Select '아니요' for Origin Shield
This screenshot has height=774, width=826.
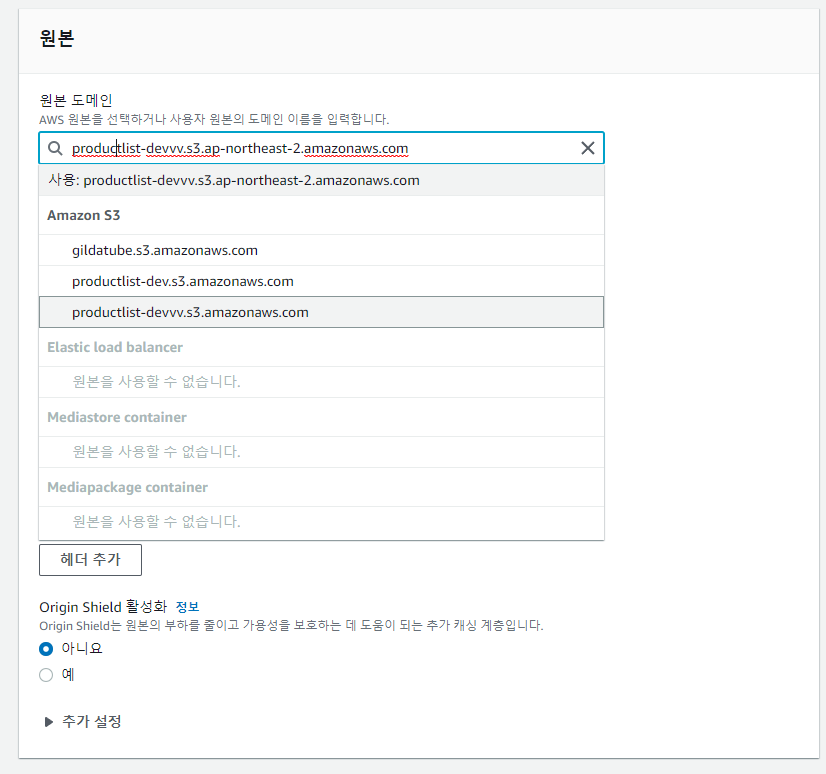[x=46, y=649]
